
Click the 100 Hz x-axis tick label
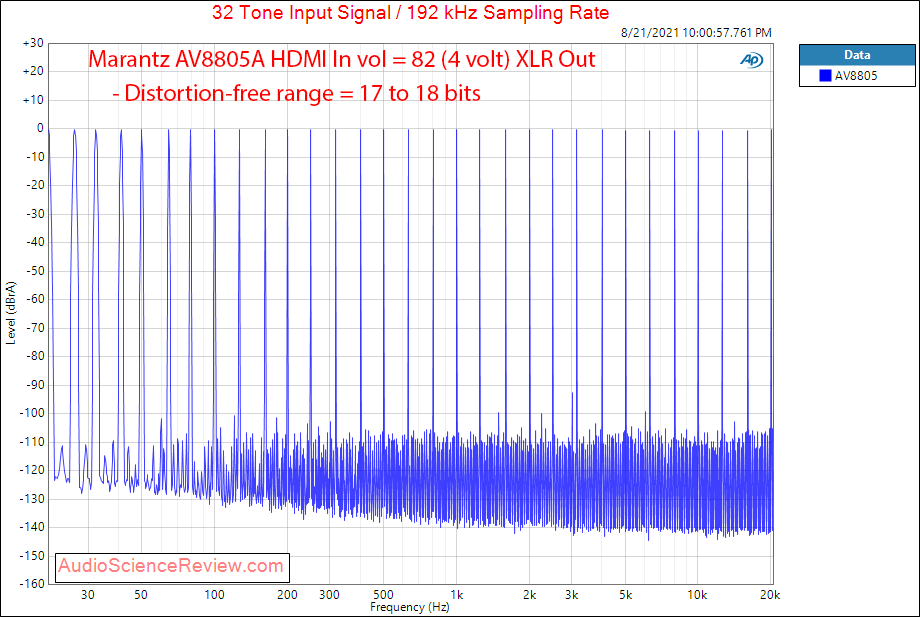click(214, 595)
